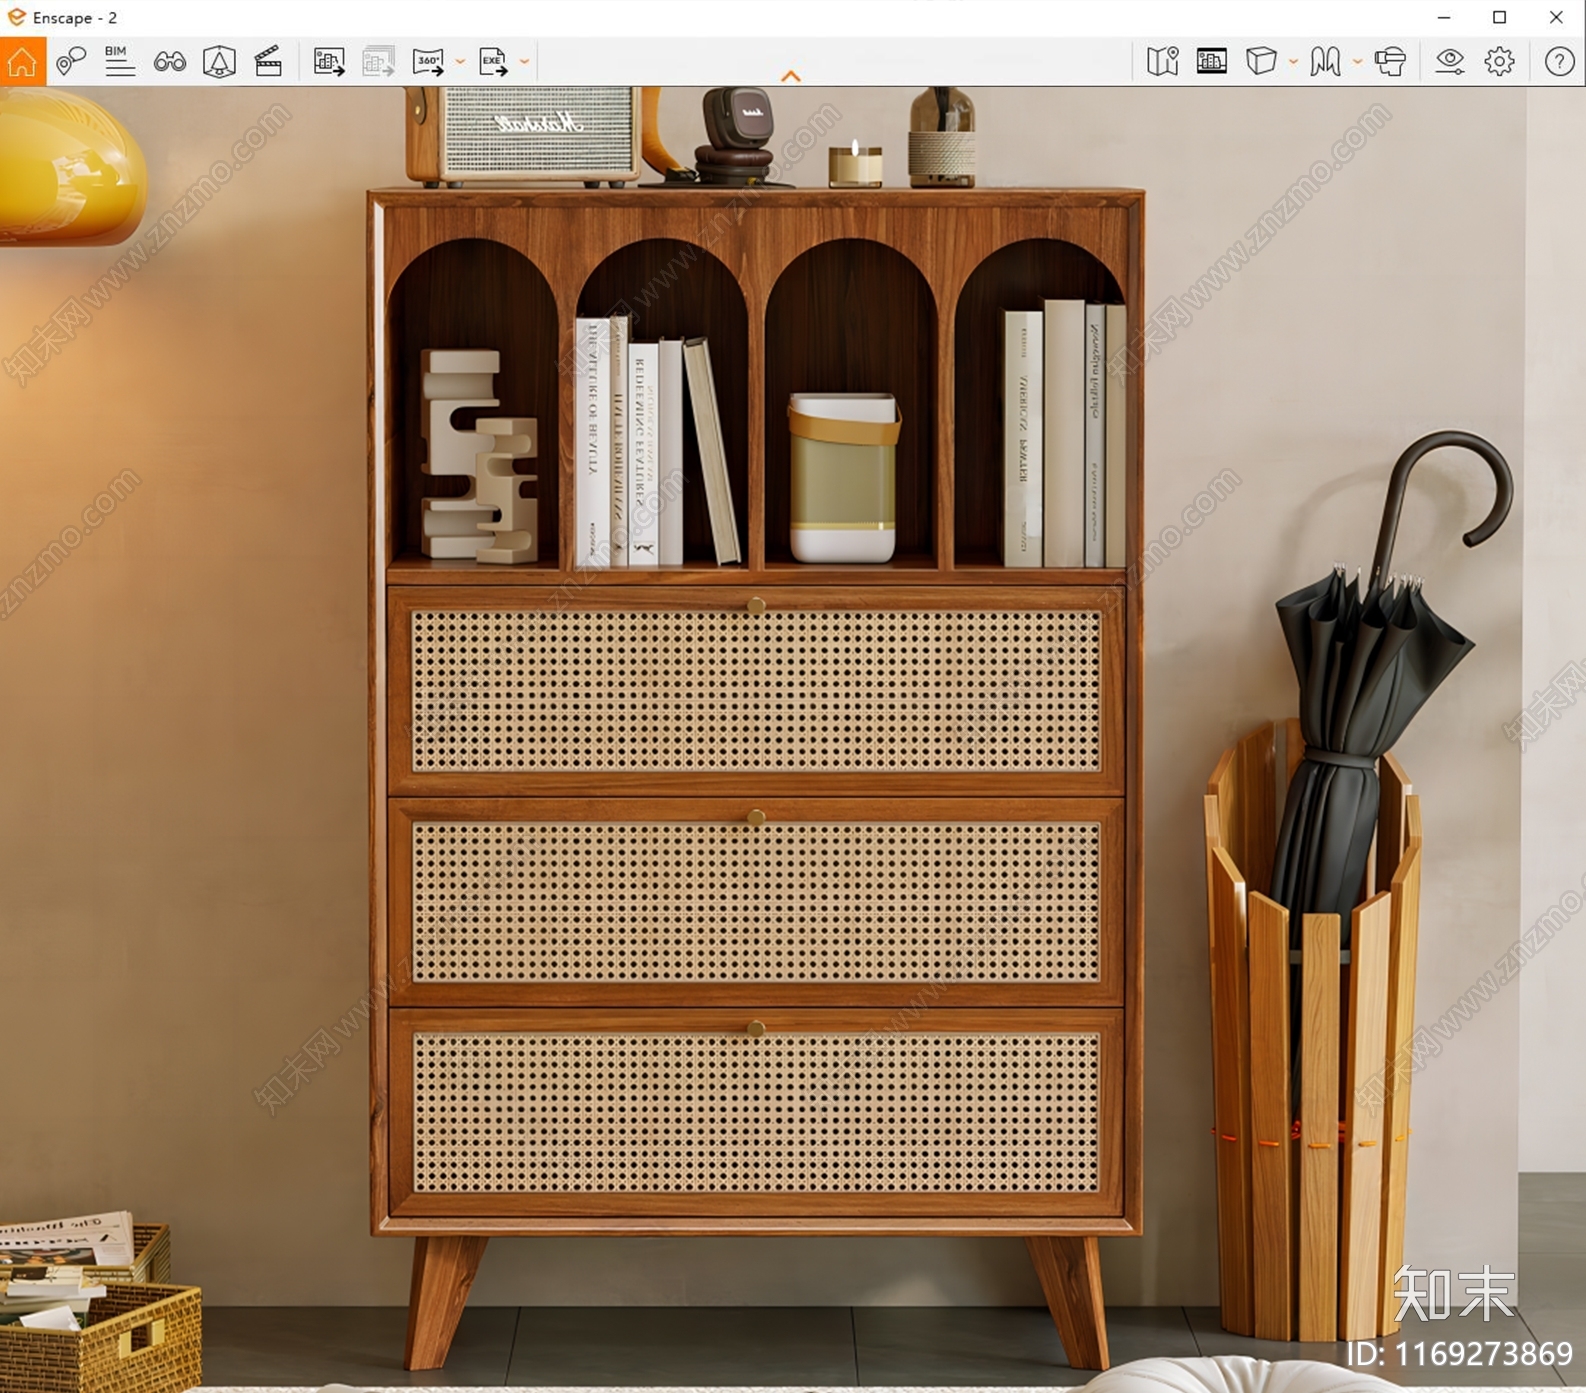Toggle fly mode wings icon
The image size is (1586, 1393).
(x=1326, y=62)
